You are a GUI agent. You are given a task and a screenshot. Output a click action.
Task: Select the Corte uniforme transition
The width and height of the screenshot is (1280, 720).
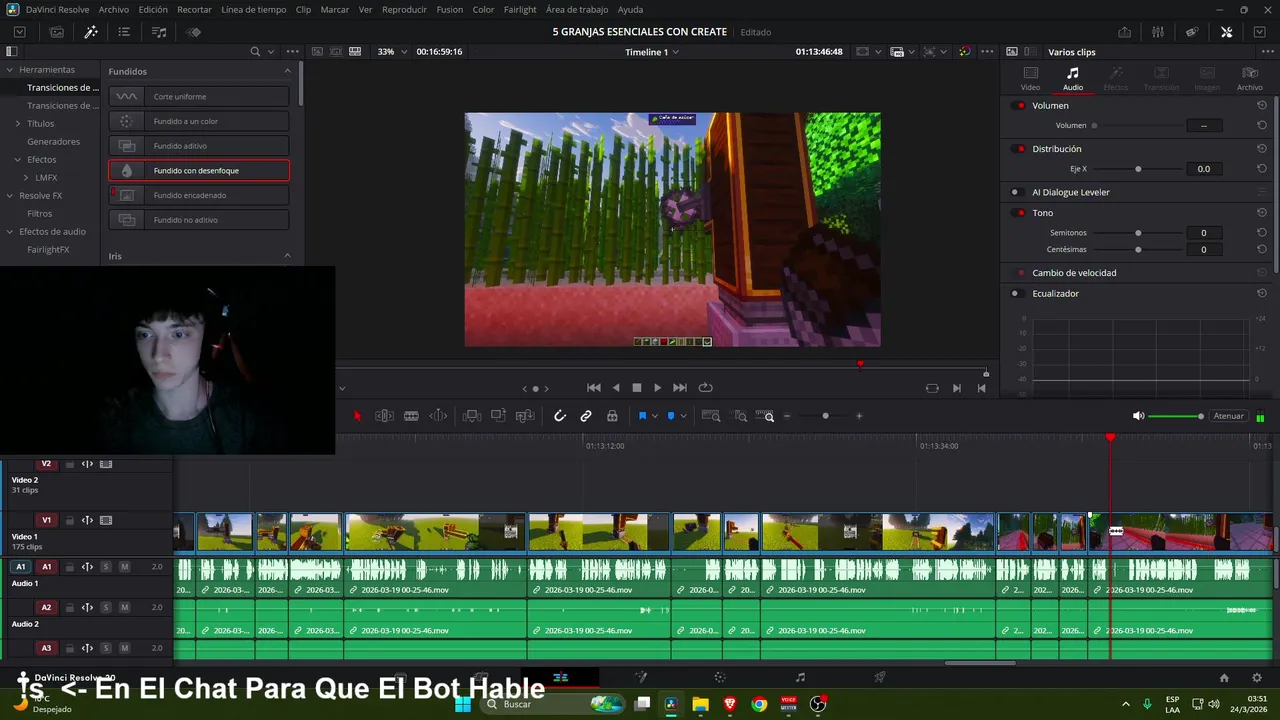click(x=199, y=97)
